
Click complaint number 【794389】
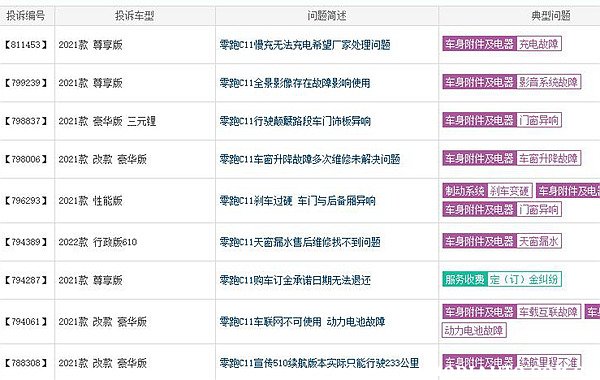[26, 242]
